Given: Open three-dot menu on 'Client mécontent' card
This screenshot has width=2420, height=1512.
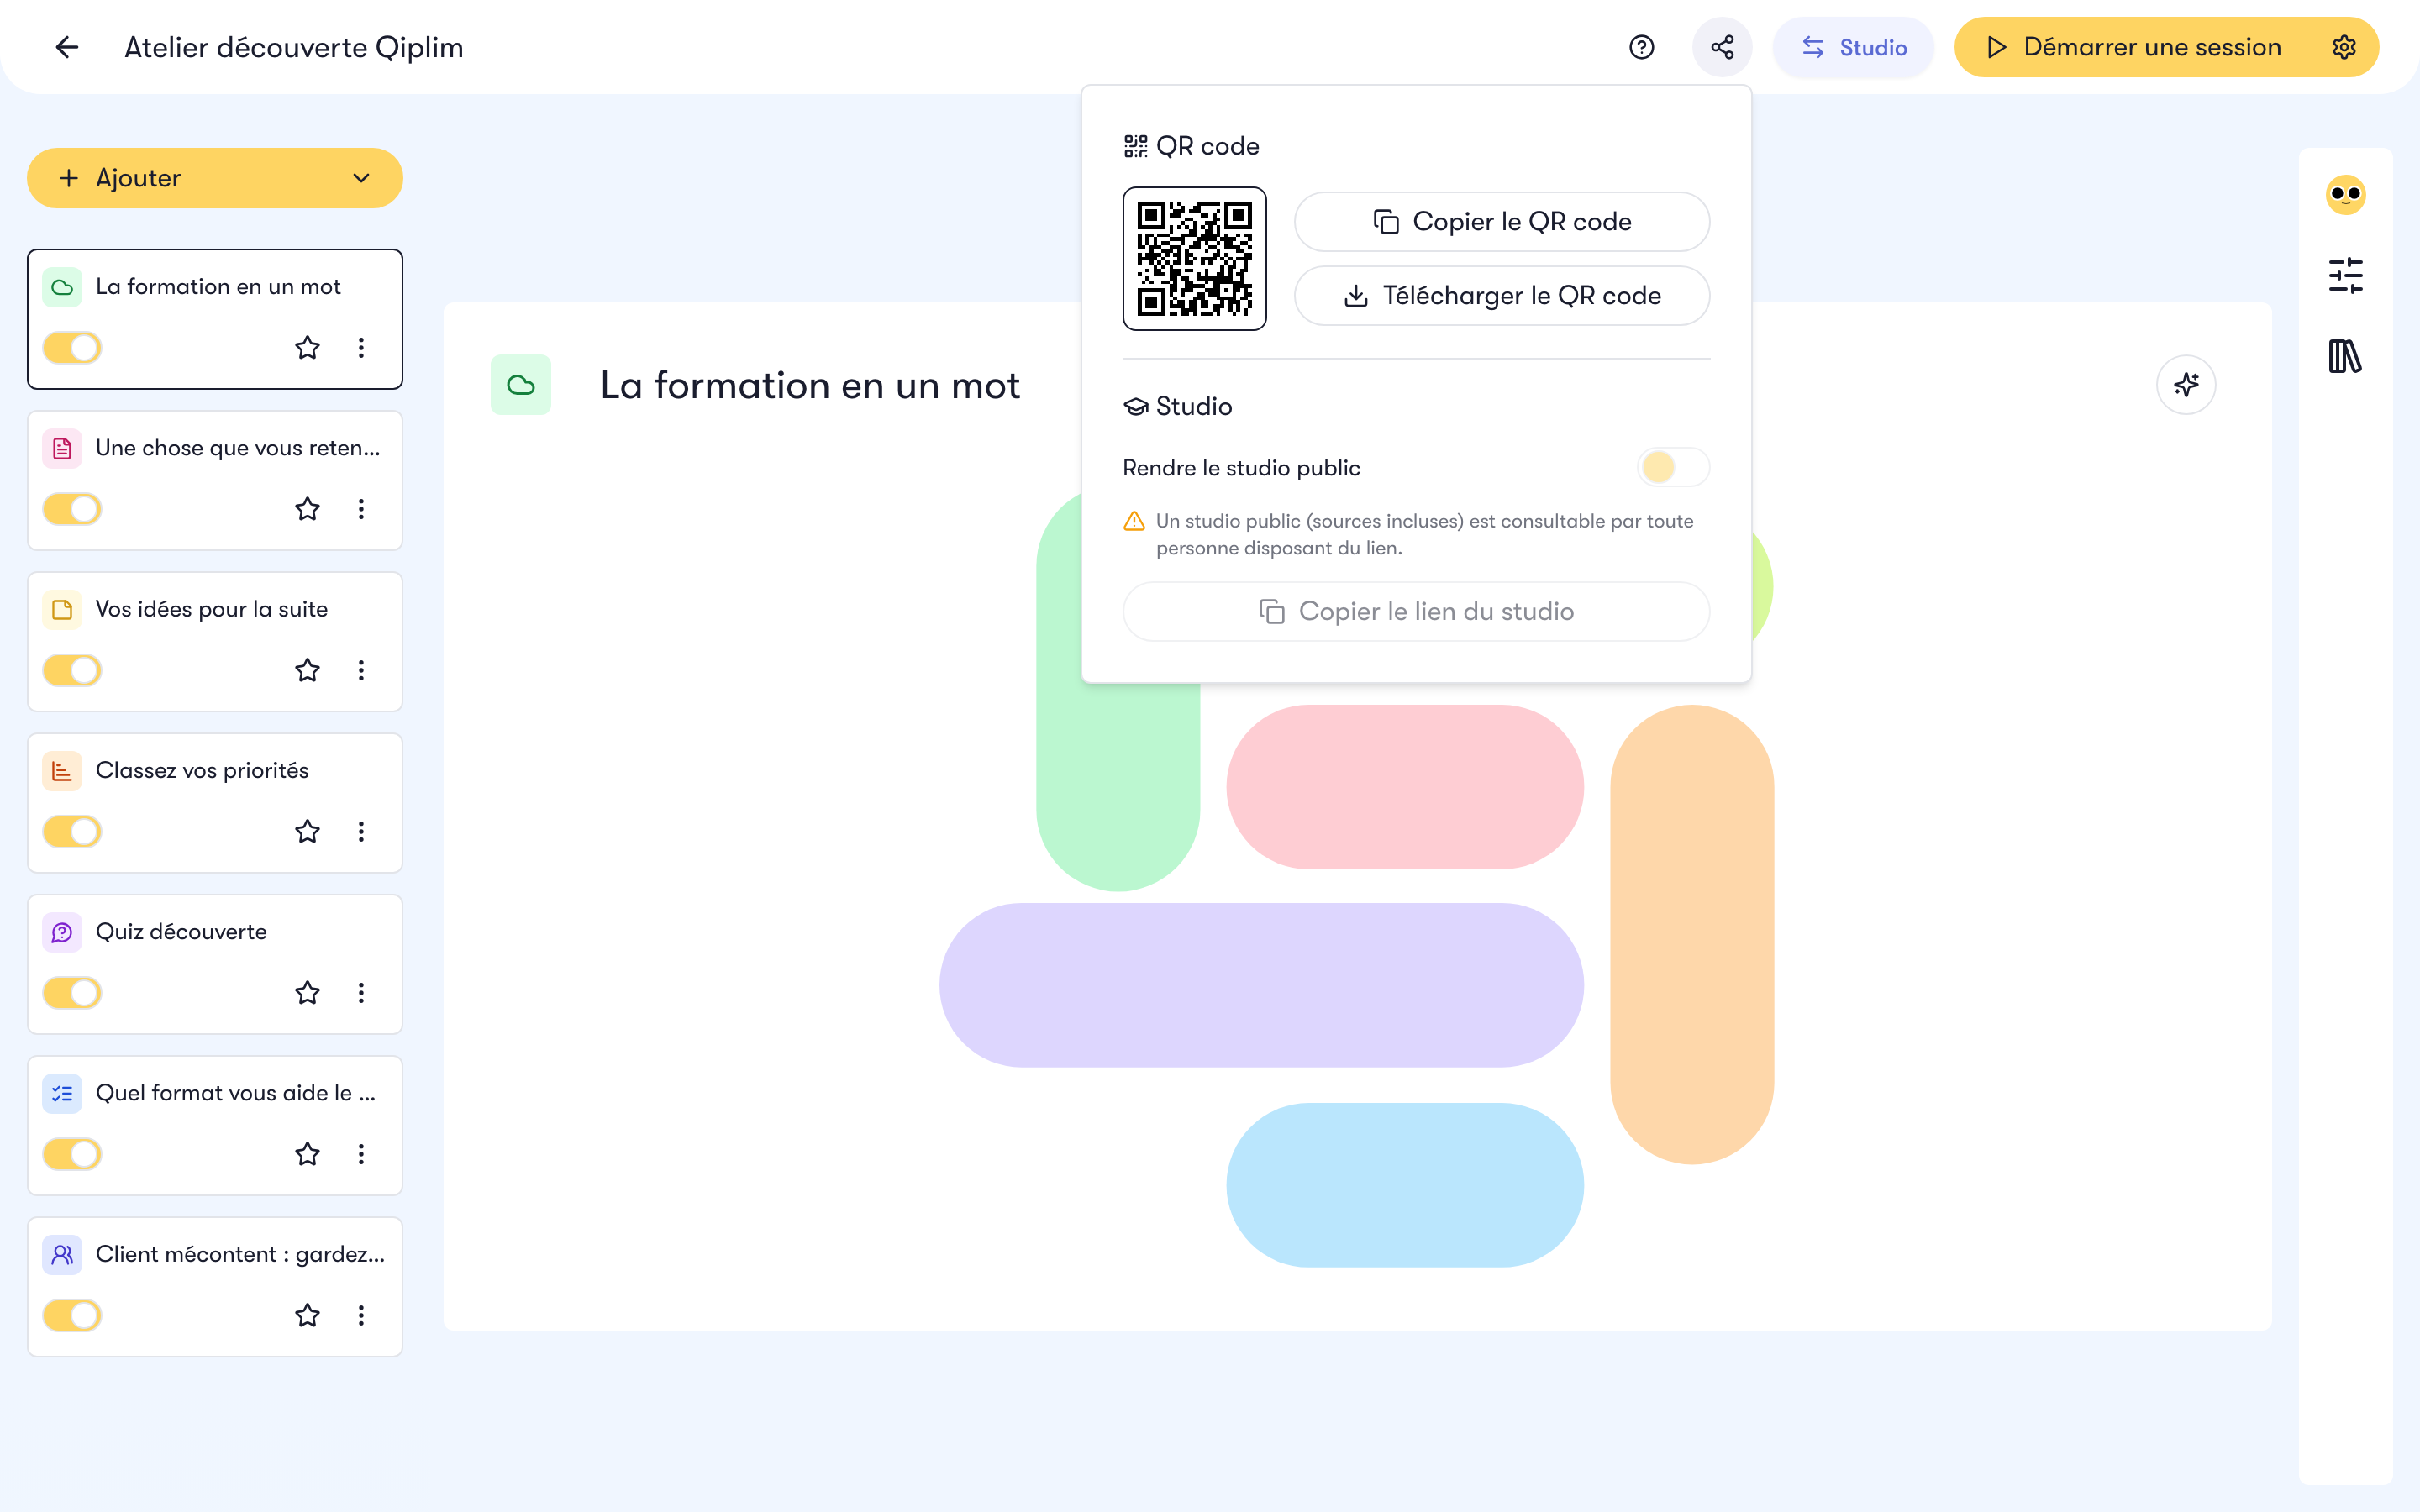Looking at the screenshot, I should pyautogui.click(x=361, y=1315).
